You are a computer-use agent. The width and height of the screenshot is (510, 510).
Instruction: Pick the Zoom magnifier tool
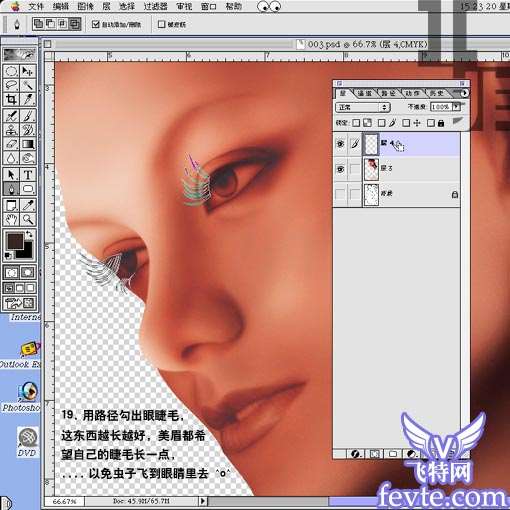click(28, 219)
